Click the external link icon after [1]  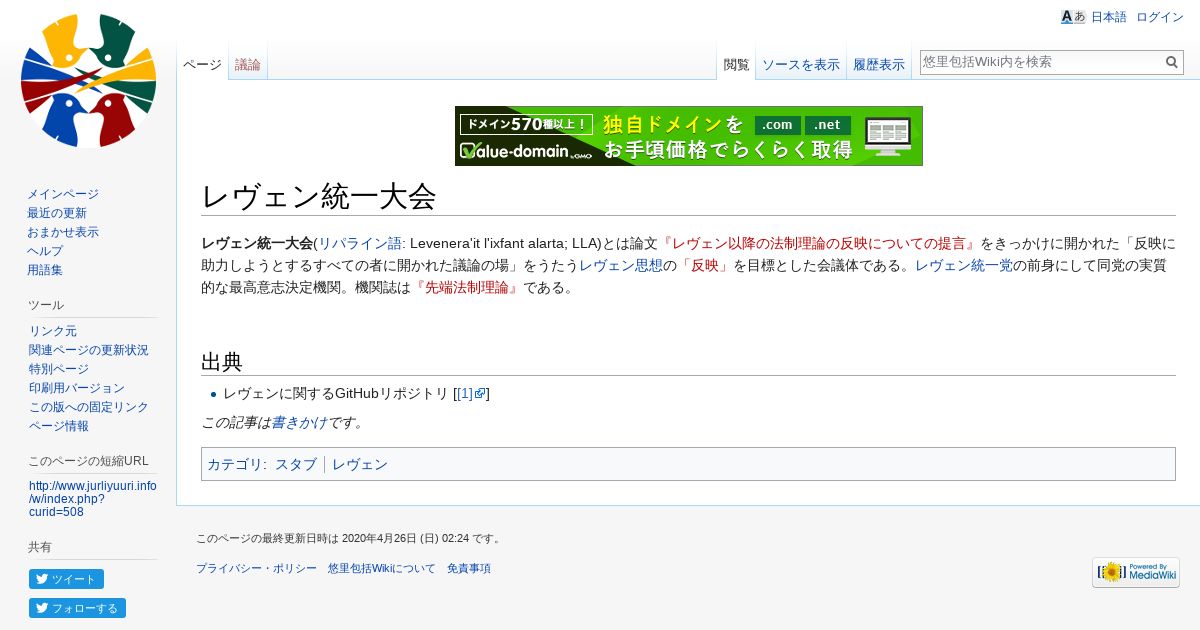pyautogui.click(x=480, y=394)
